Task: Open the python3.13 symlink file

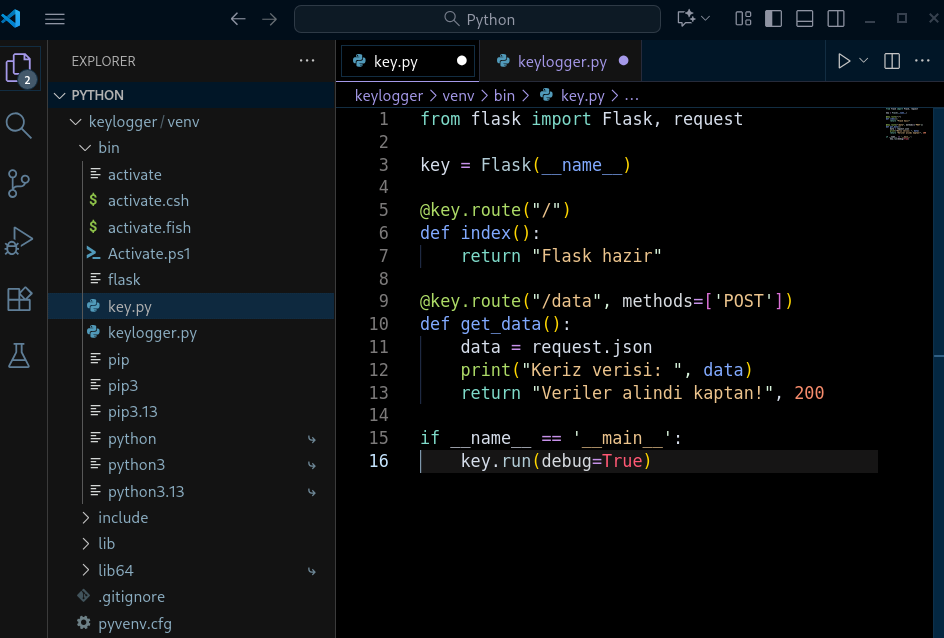Action: [191, 492]
